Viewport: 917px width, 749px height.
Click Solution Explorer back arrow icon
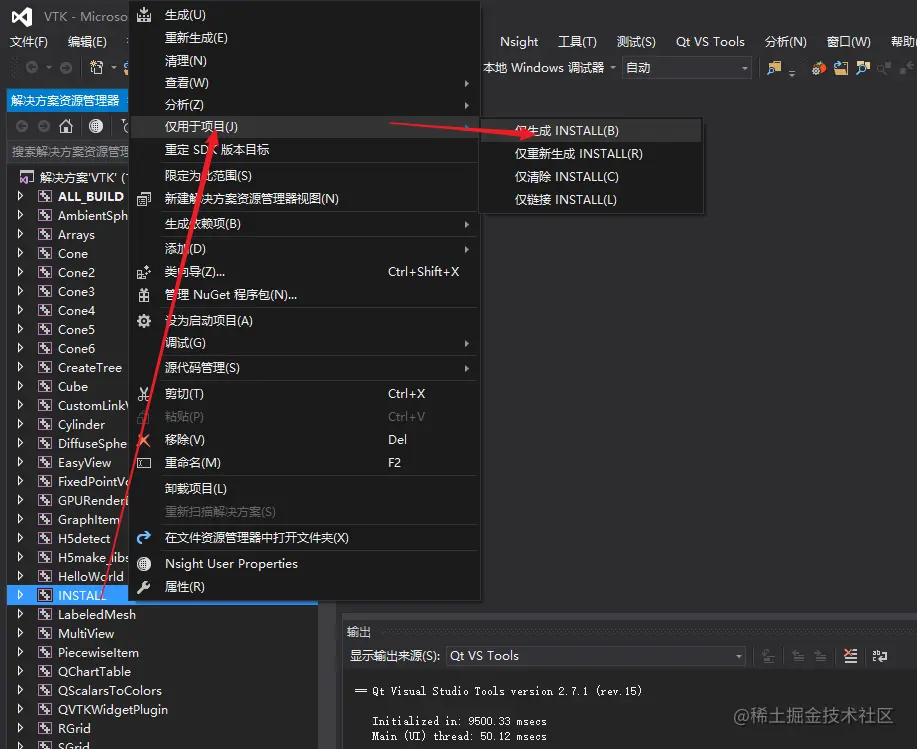click(x=22, y=126)
